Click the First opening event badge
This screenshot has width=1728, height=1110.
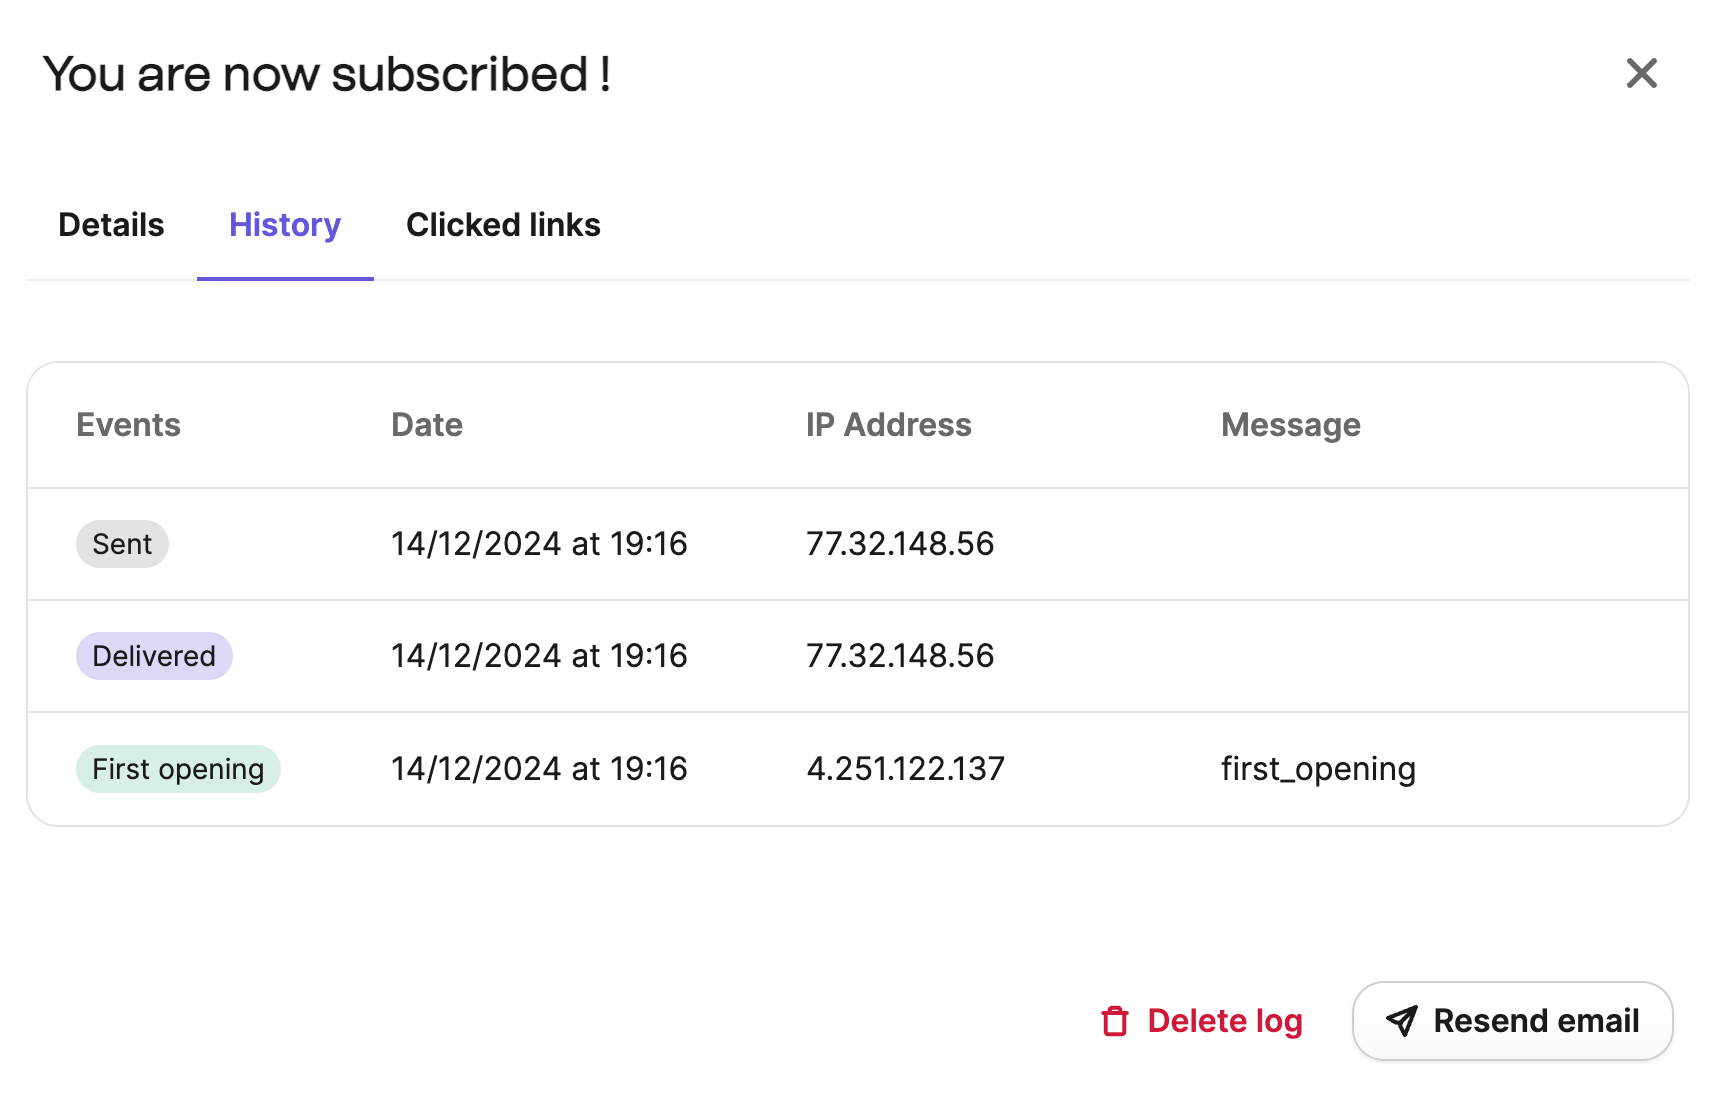coord(178,769)
